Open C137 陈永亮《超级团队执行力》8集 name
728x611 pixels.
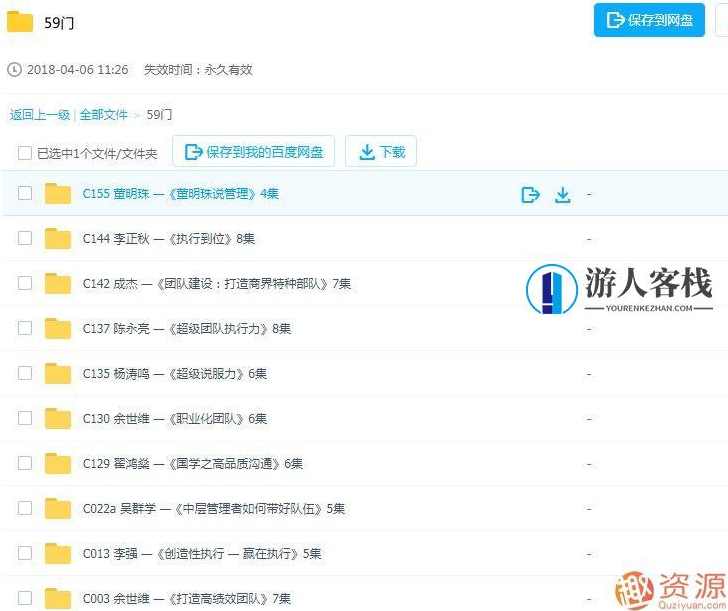point(187,329)
